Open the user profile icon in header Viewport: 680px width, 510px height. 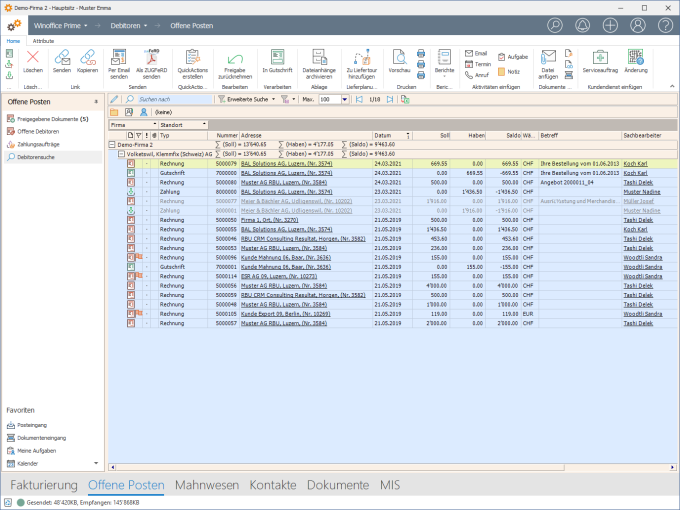pyautogui.click(x=638, y=25)
